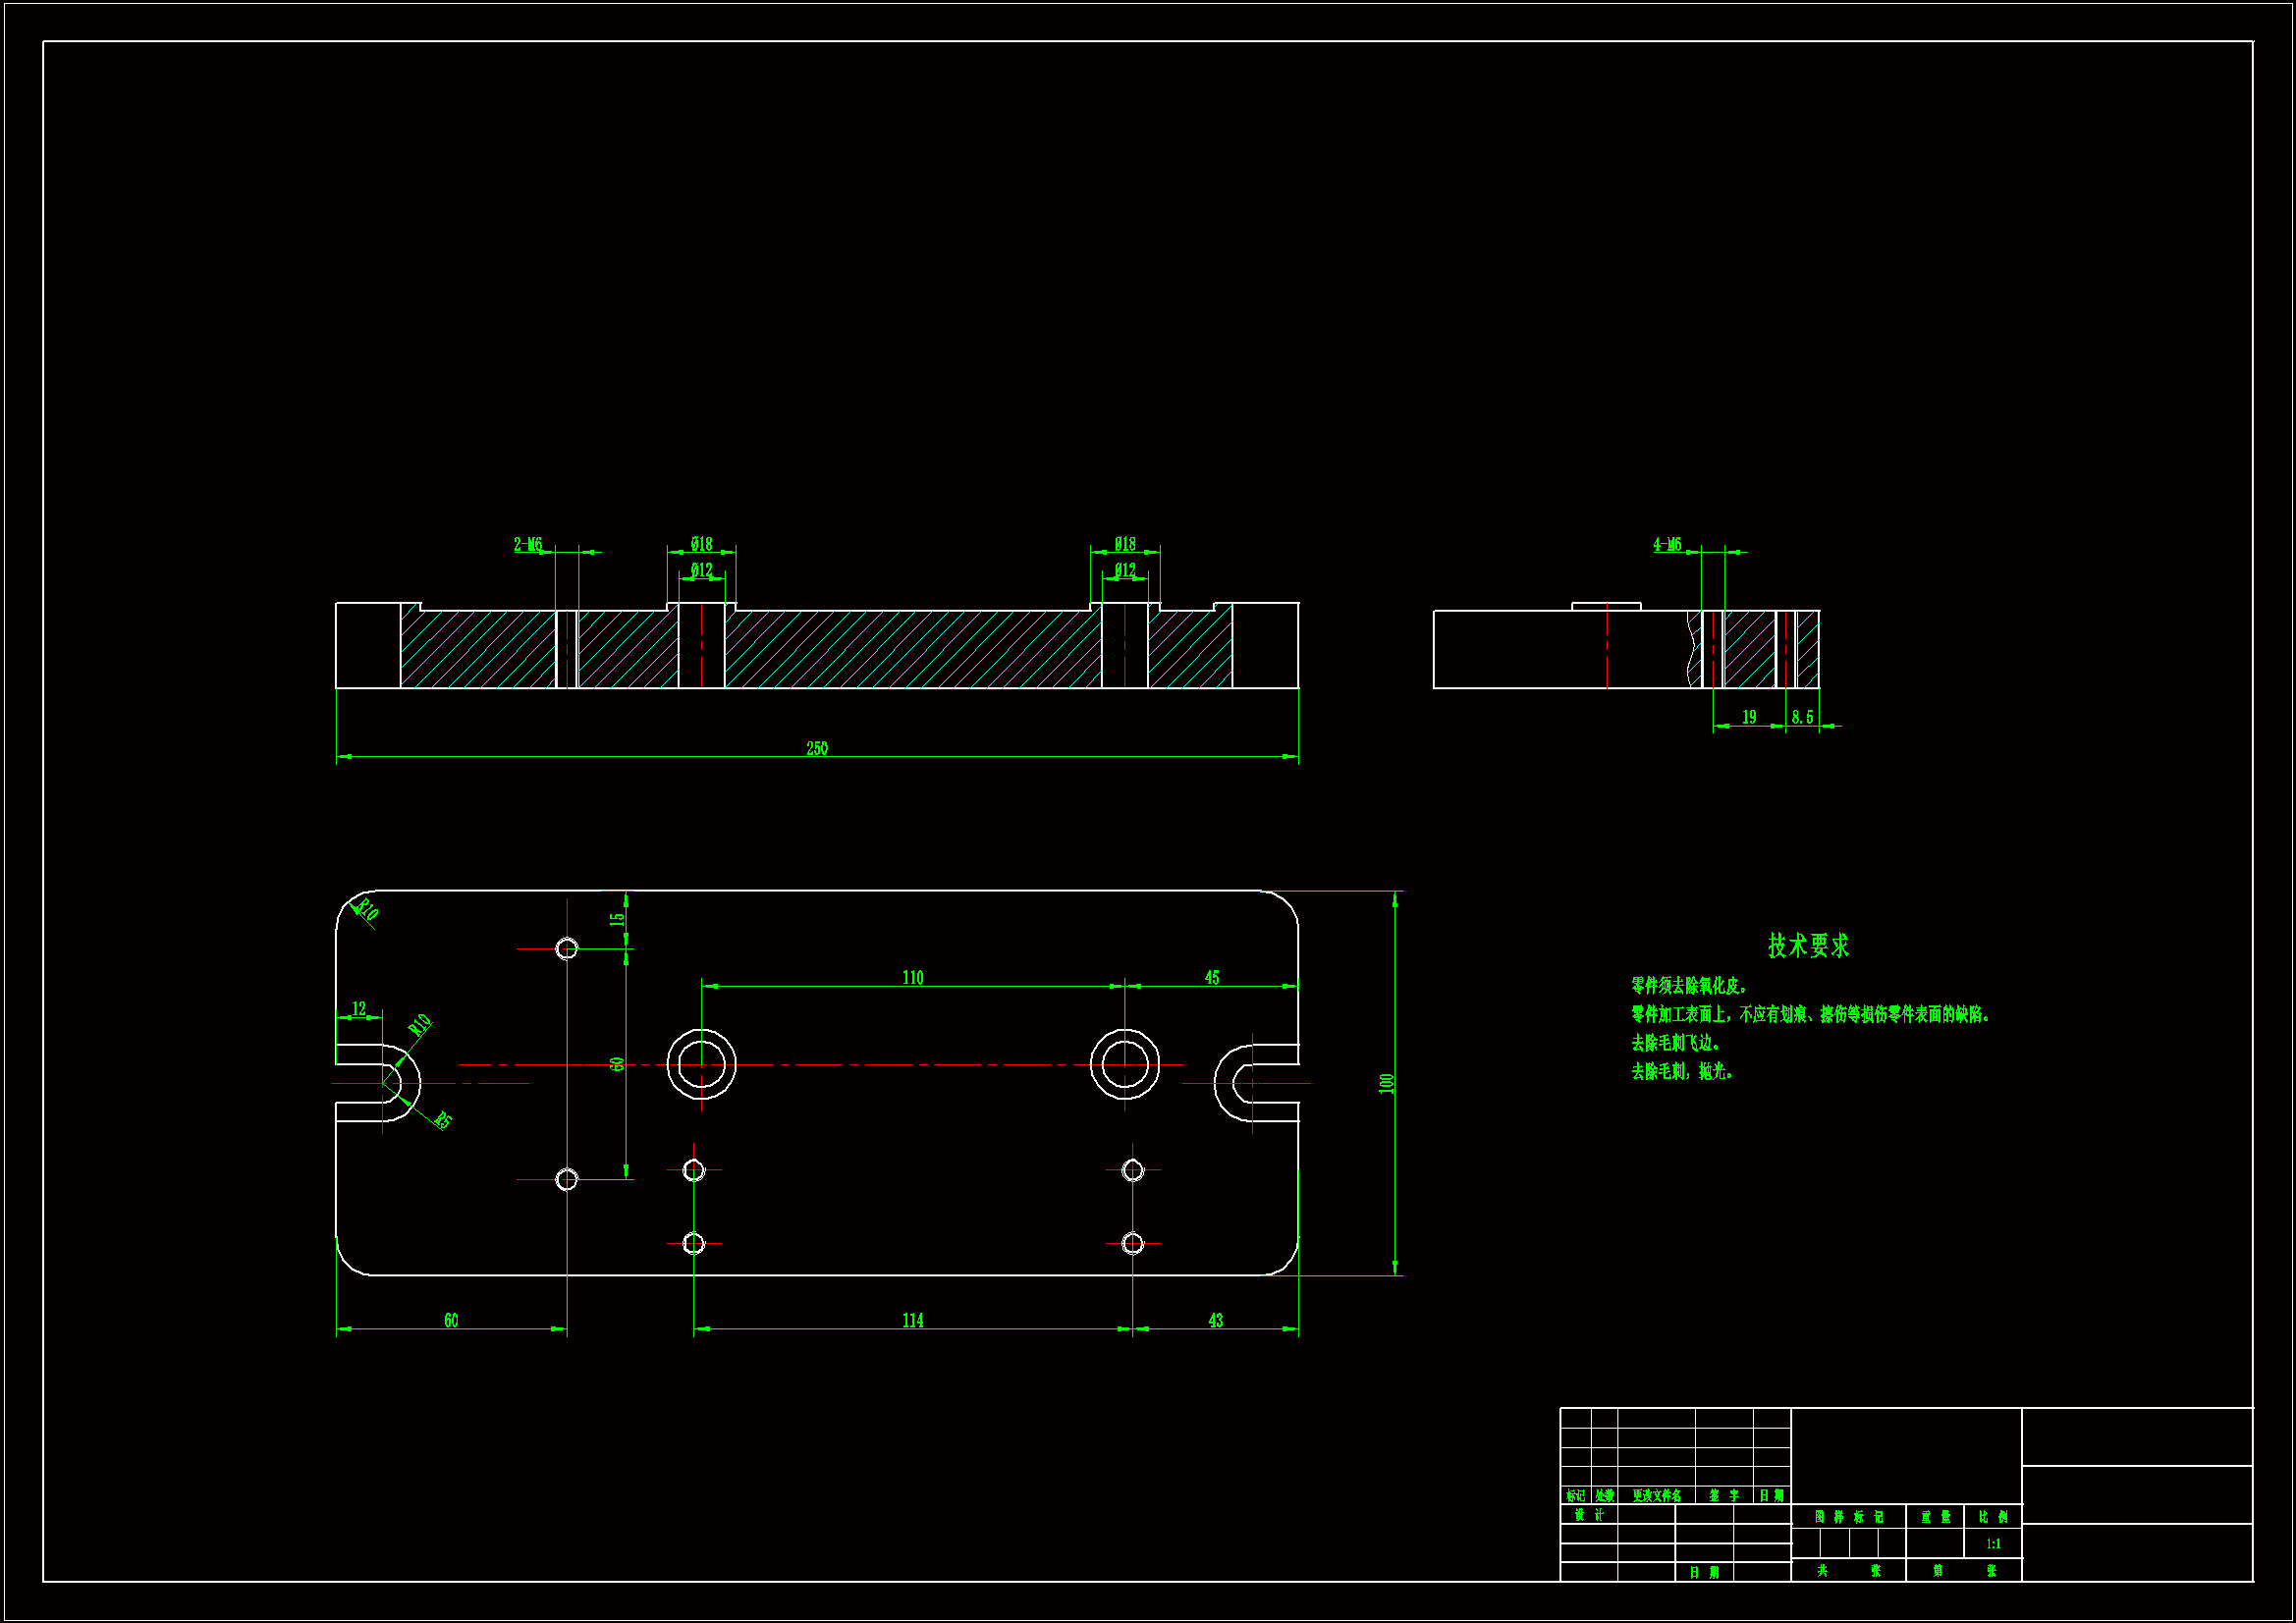Select the 4-M6 callout in side view
This screenshot has width=2296, height=1623.
tap(1667, 545)
